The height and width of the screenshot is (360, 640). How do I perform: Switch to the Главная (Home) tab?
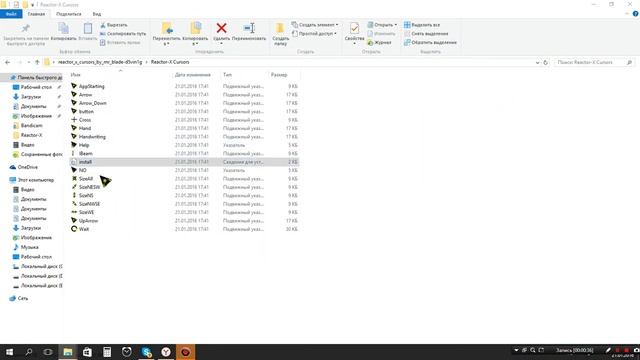click(x=36, y=14)
